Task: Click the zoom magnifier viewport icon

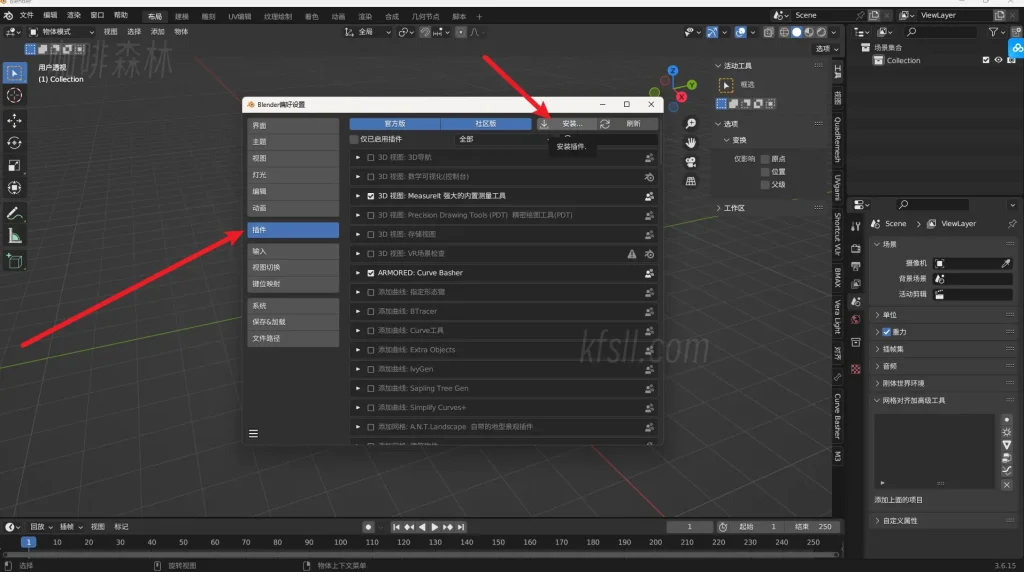Action: [691, 123]
